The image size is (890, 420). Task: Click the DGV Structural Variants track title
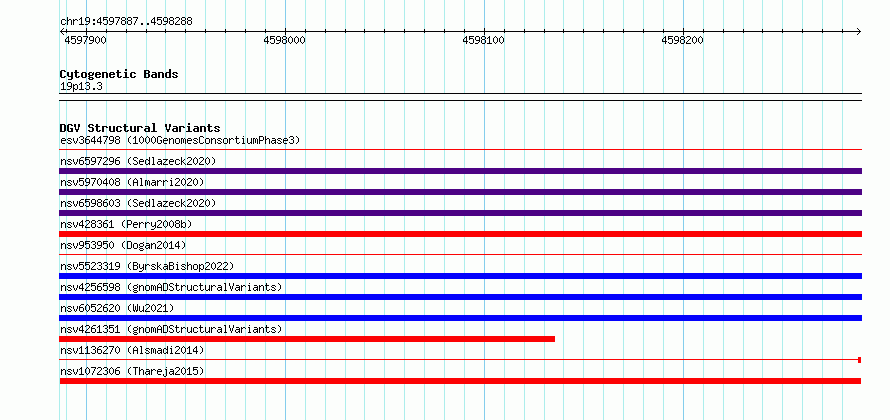(140, 128)
